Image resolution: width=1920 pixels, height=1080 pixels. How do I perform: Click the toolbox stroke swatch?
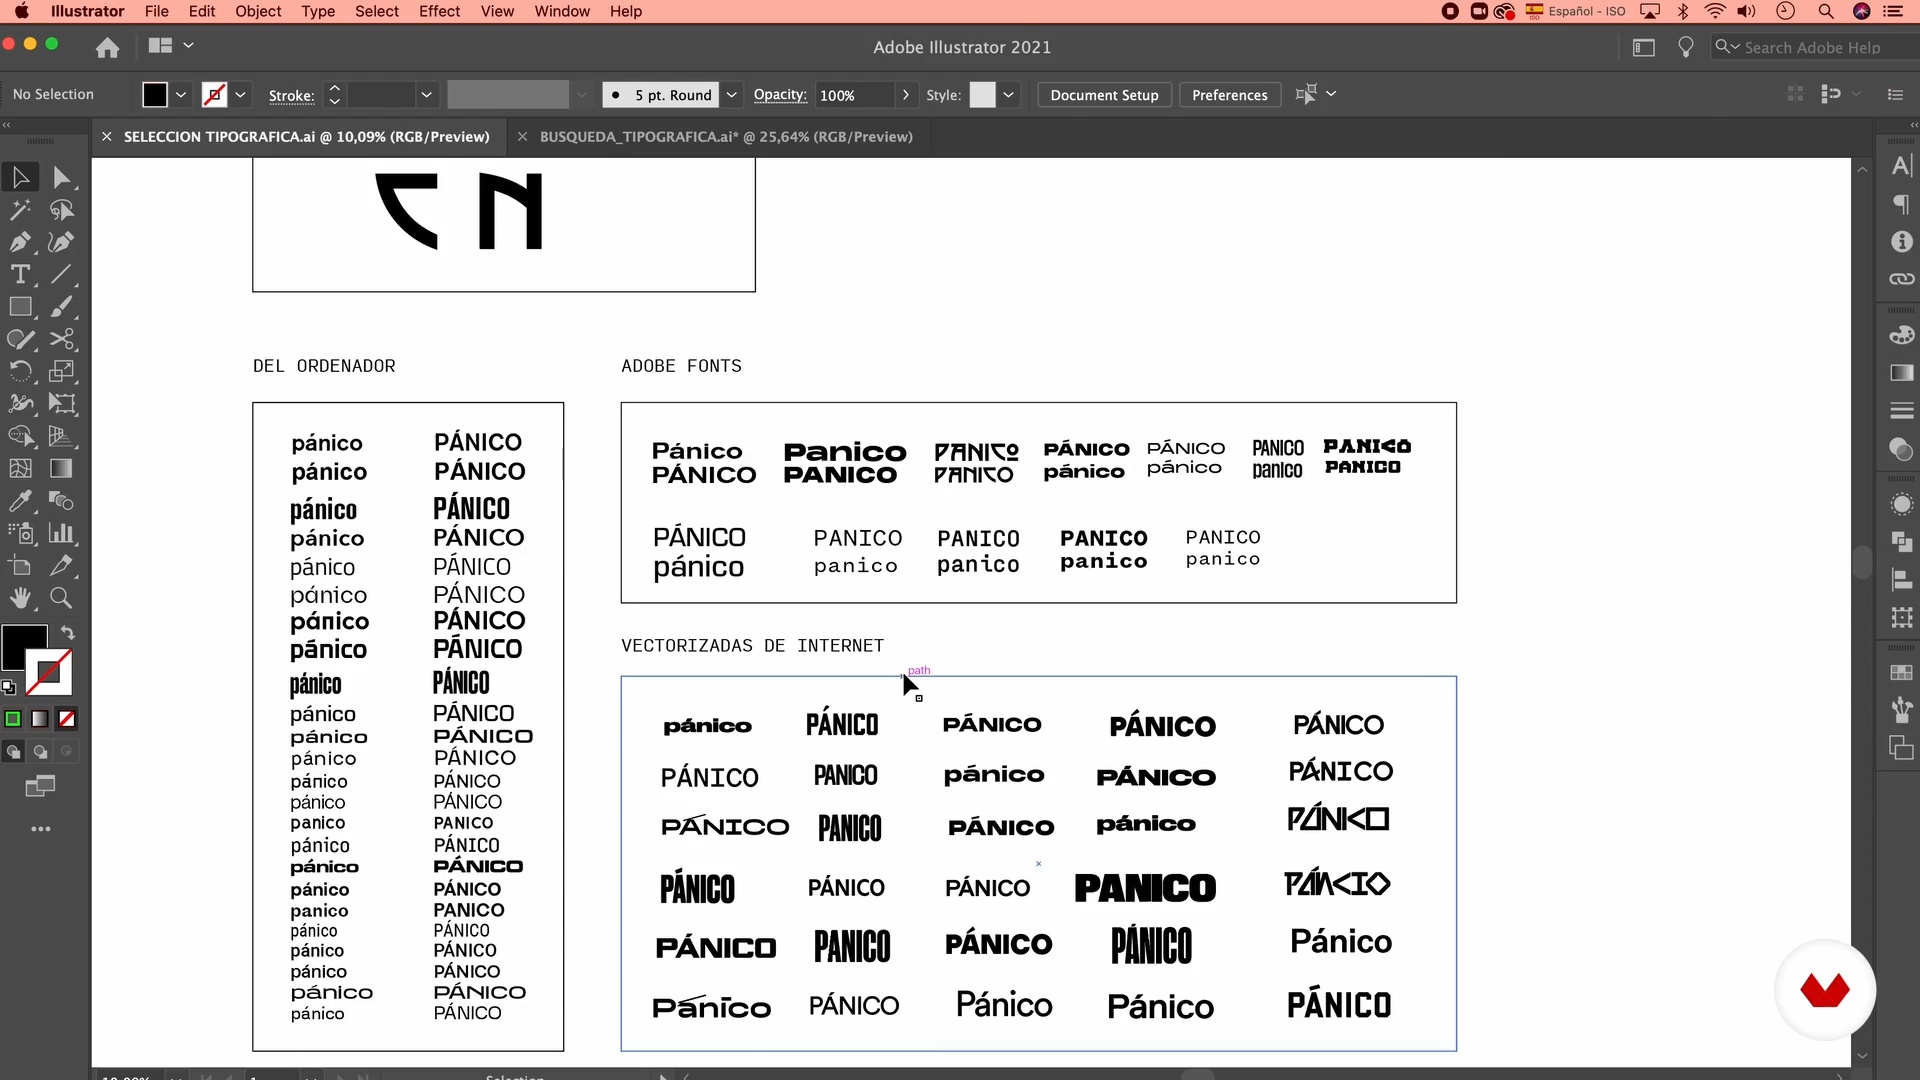pos(49,673)
